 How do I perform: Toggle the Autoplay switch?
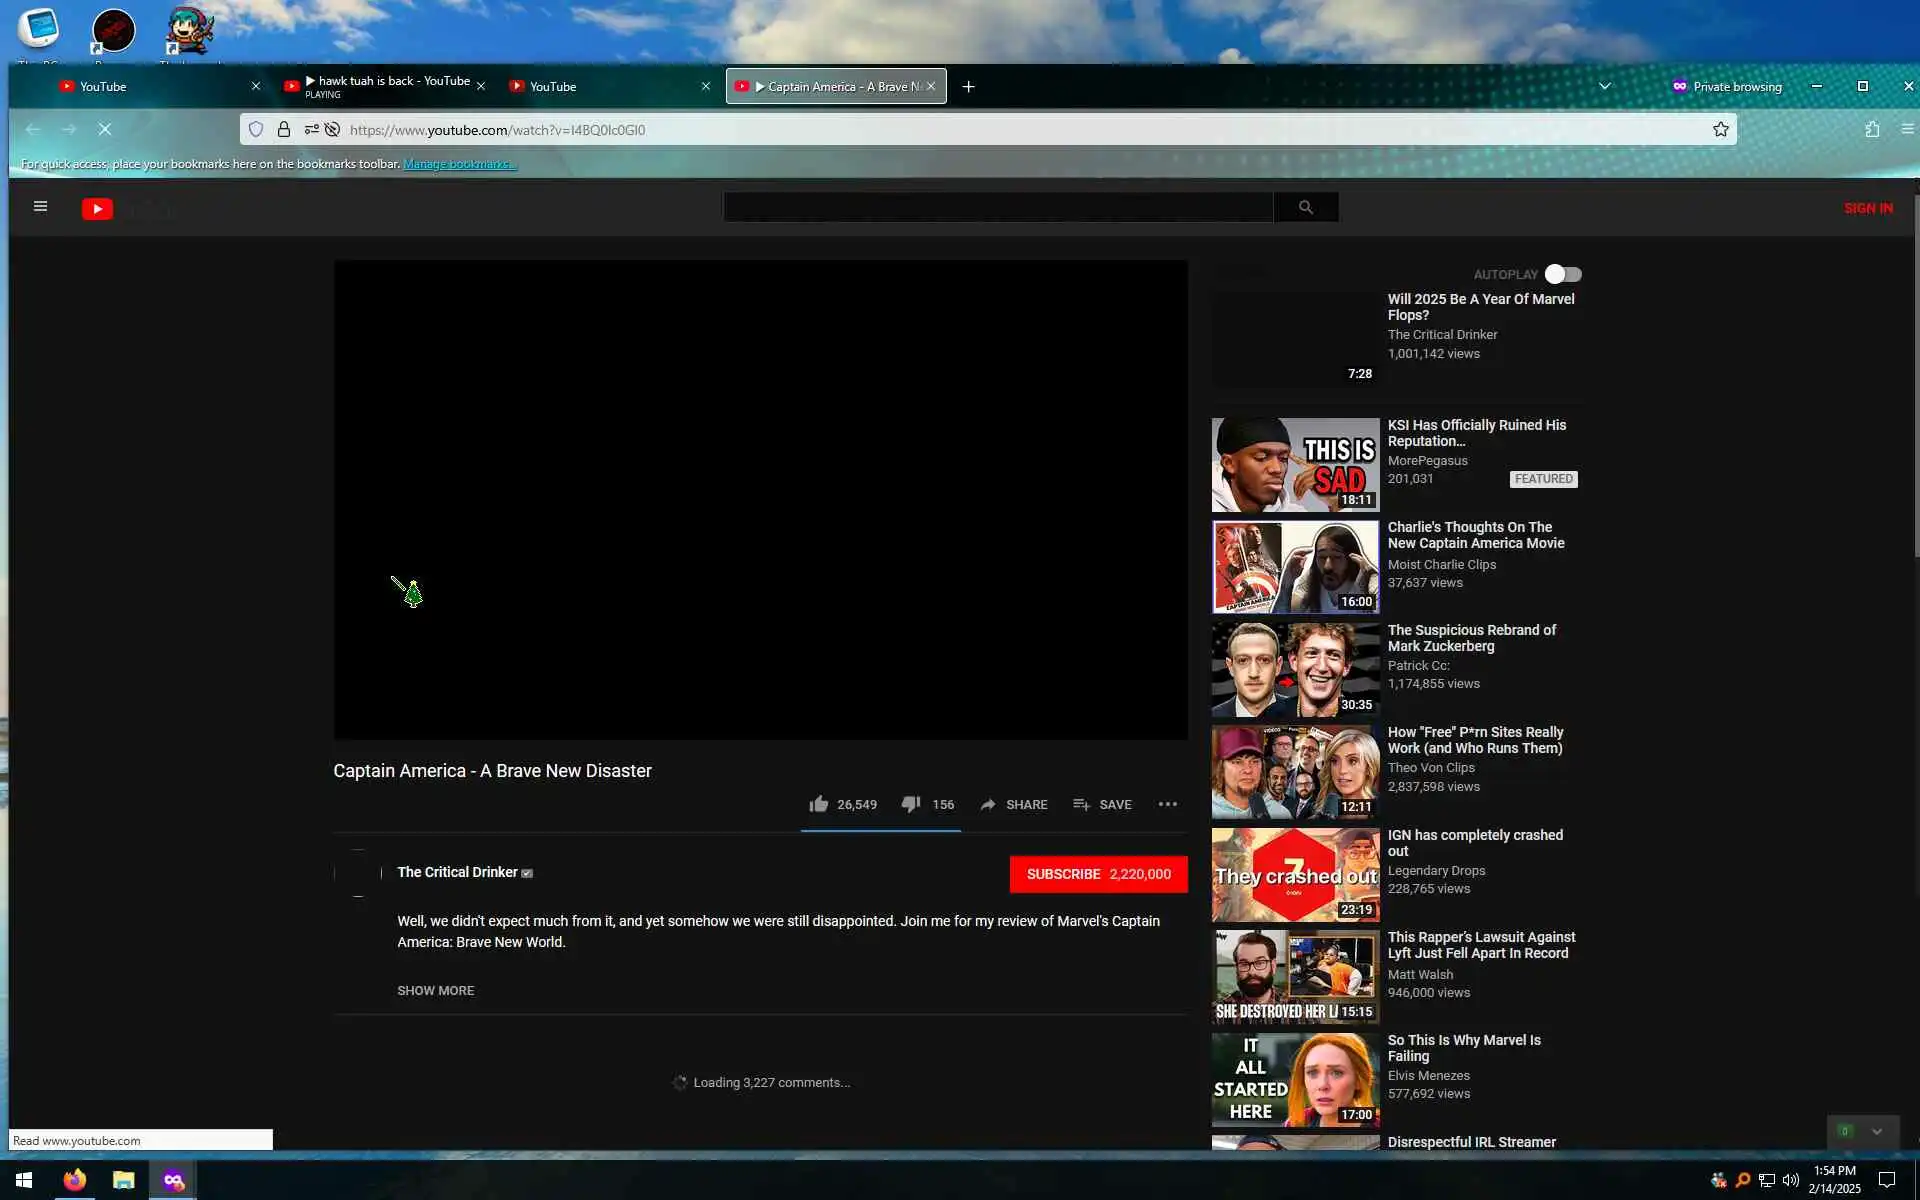pyautogui.click(x=1562, y=274)
